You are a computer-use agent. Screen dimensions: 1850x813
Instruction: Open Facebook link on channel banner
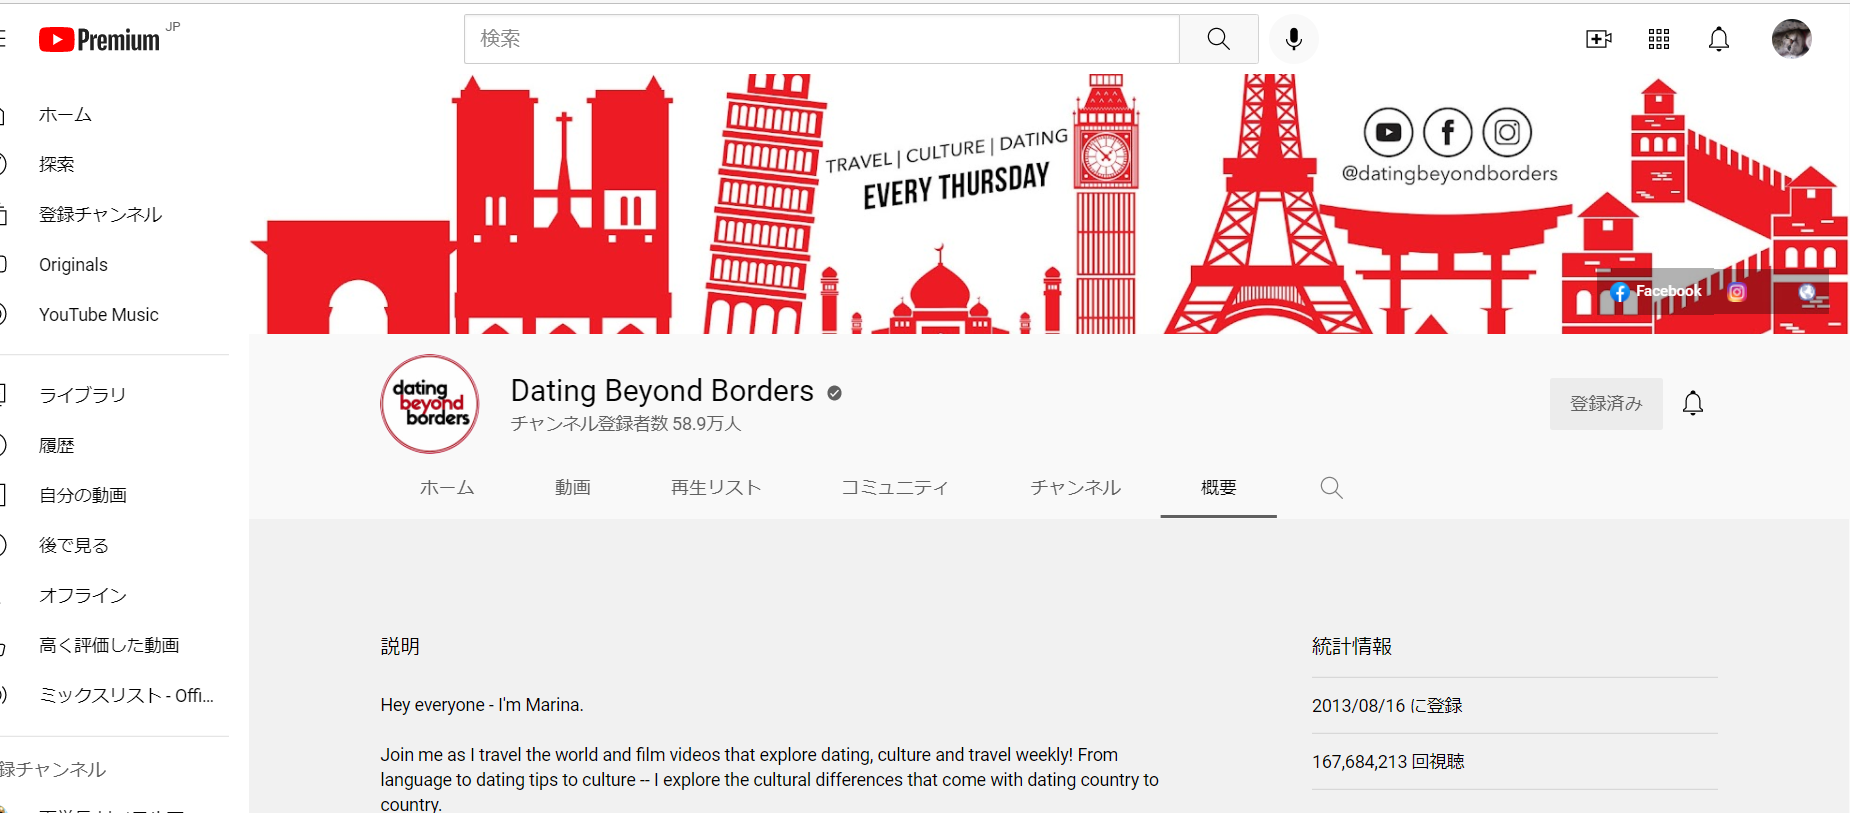point(1656,291)
